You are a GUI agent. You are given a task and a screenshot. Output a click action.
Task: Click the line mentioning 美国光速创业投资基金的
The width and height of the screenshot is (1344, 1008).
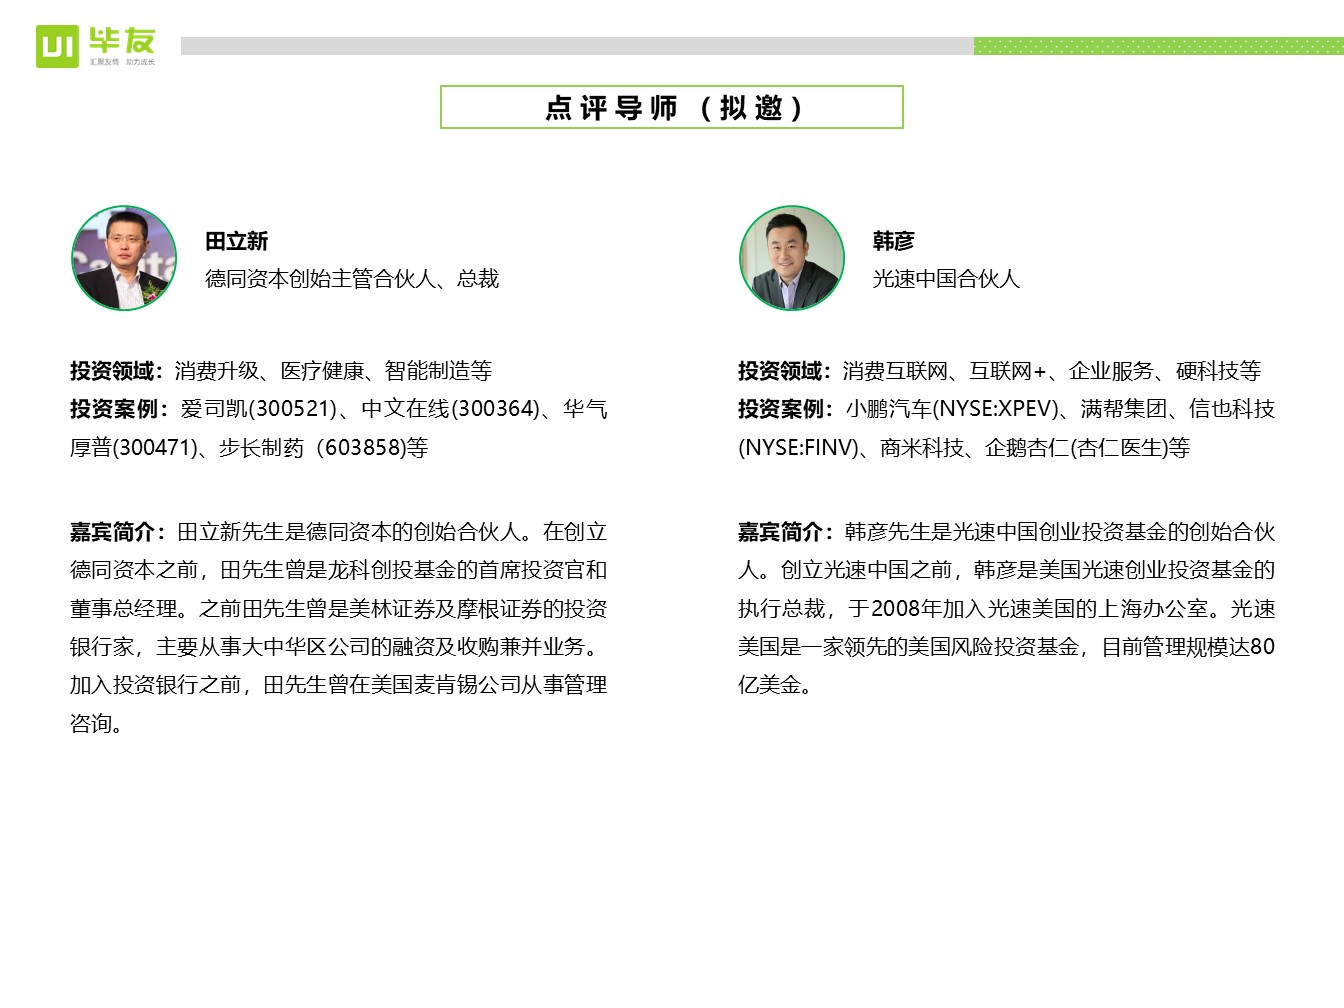[1007, 570]
